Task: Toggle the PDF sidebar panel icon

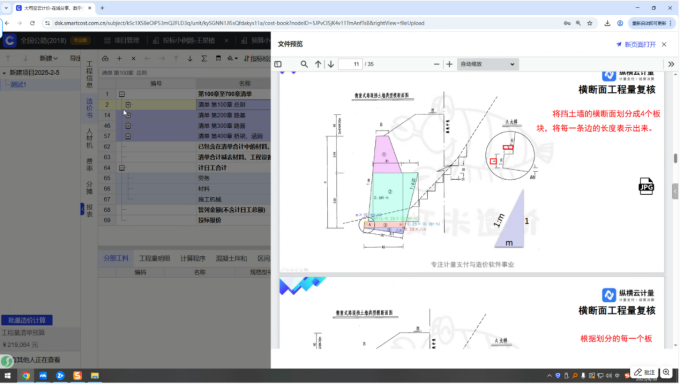Action: [x=278, y=64]
